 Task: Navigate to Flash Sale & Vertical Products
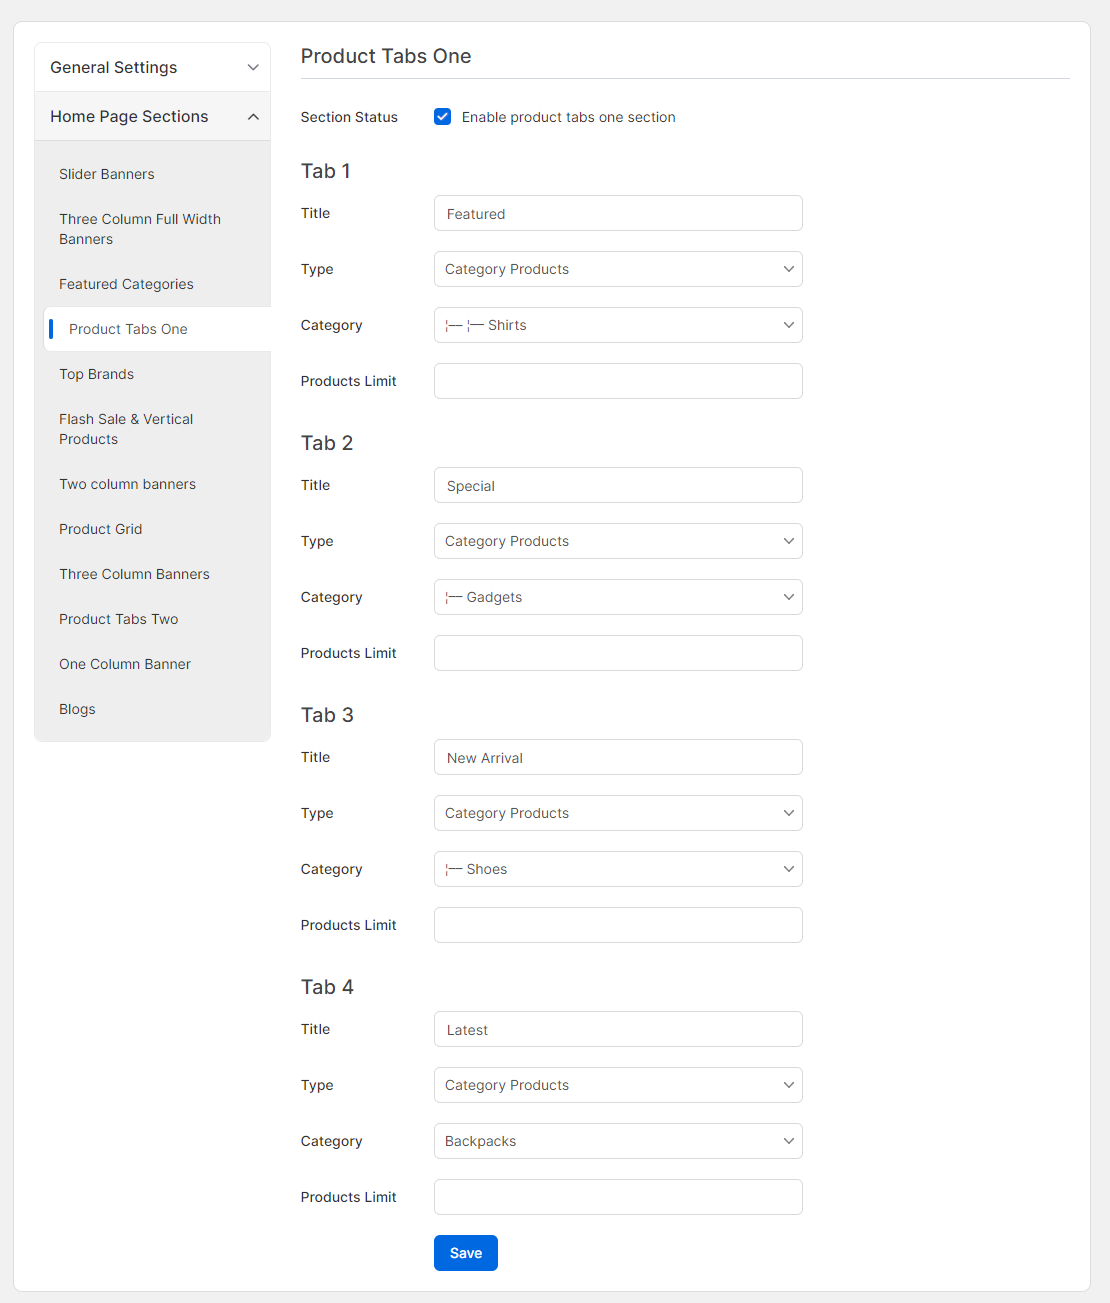pos(126,429)
